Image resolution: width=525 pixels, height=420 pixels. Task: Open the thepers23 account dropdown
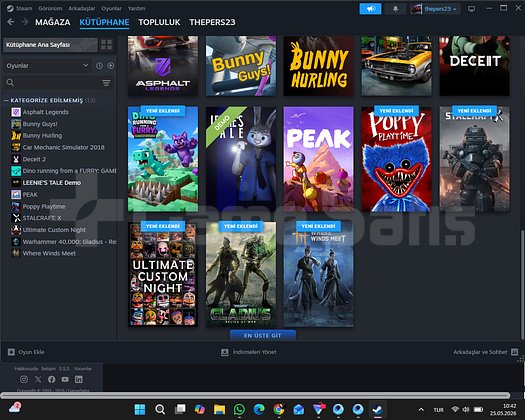(x=435, y=9)
